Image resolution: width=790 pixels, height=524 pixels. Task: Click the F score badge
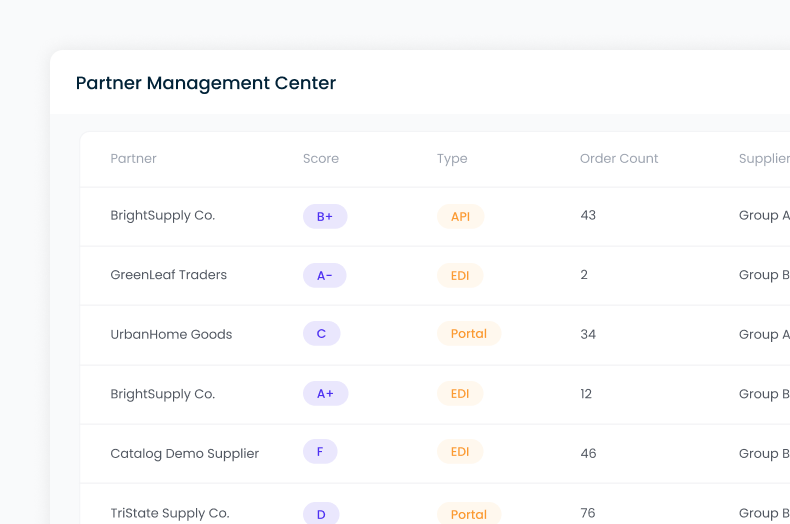[x=320, y=452]
